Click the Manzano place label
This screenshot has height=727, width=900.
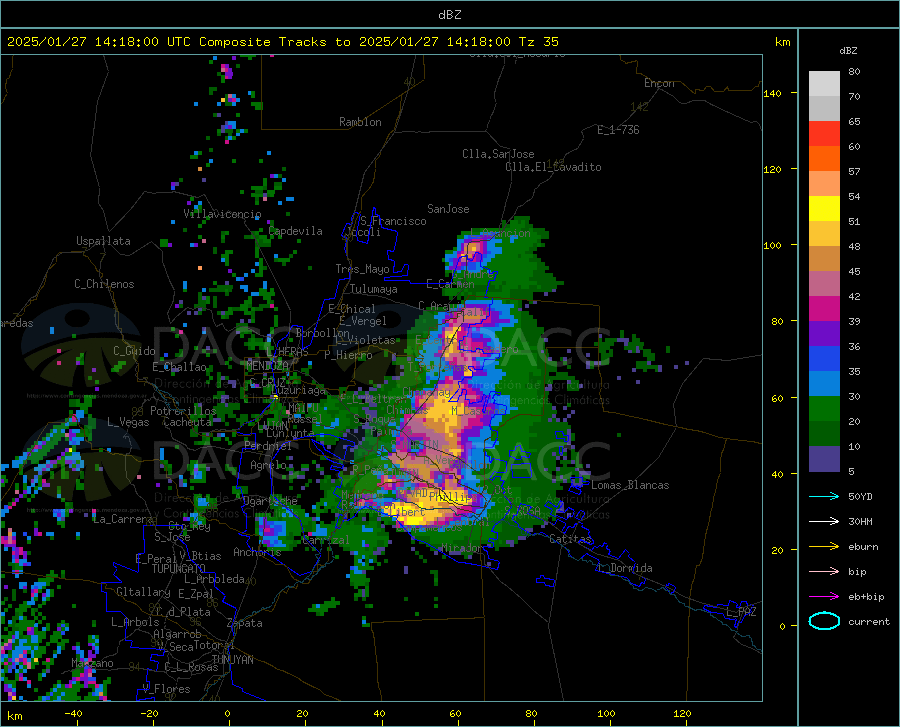[x=92, y=663]
